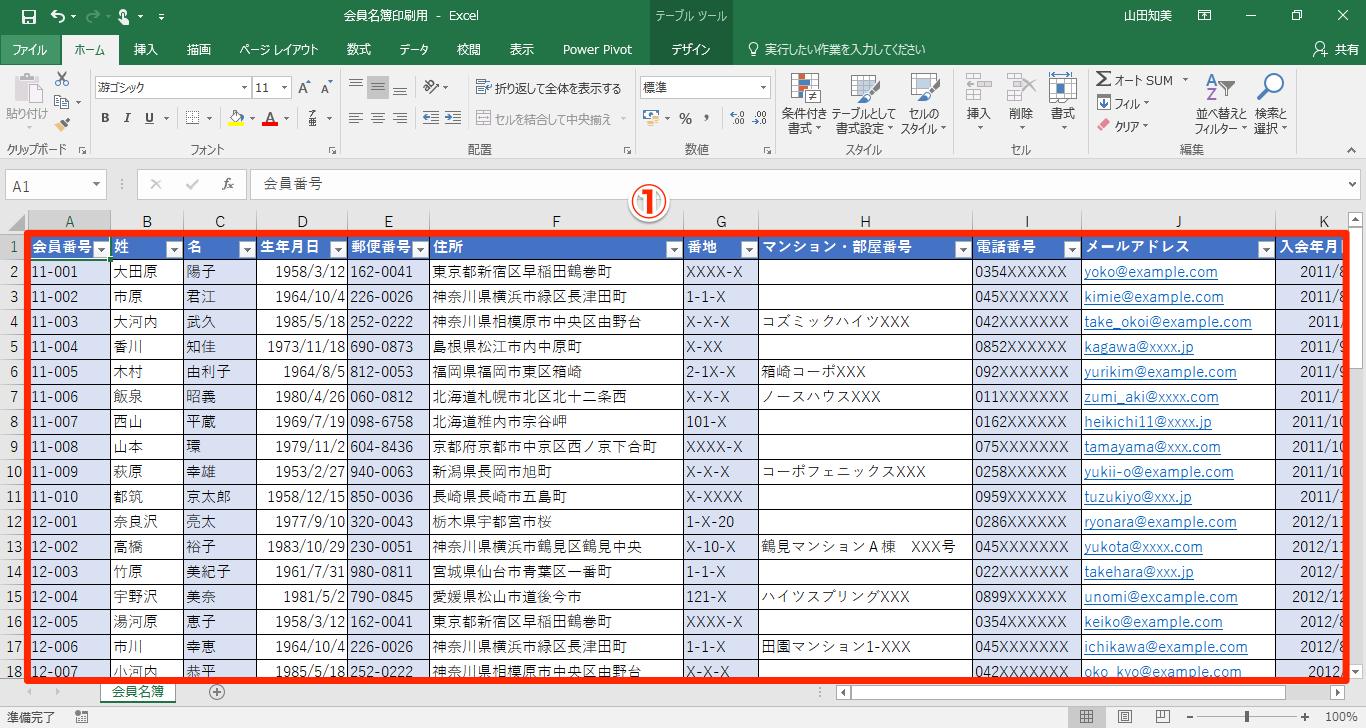1366x728 pixels.
Task: Switch to the ページ レイアウト tab
Action: point(279,49)
